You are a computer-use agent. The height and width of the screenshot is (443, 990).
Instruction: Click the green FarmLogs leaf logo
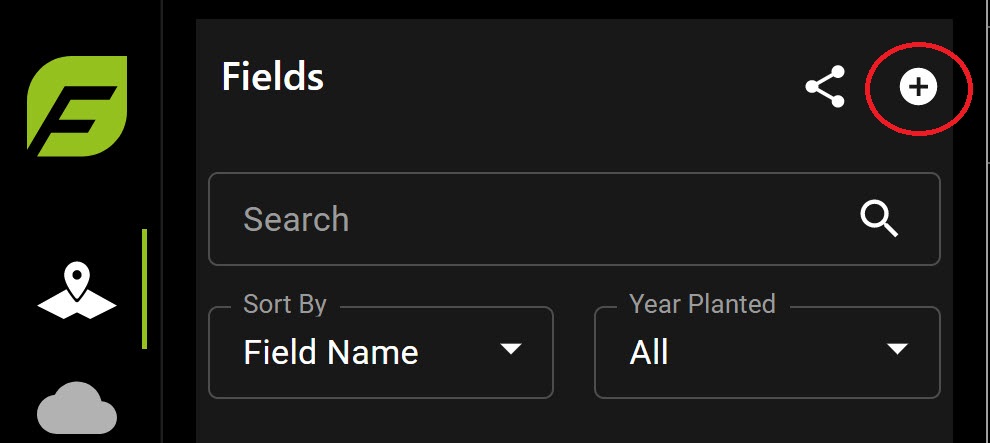tap(77, 106)
